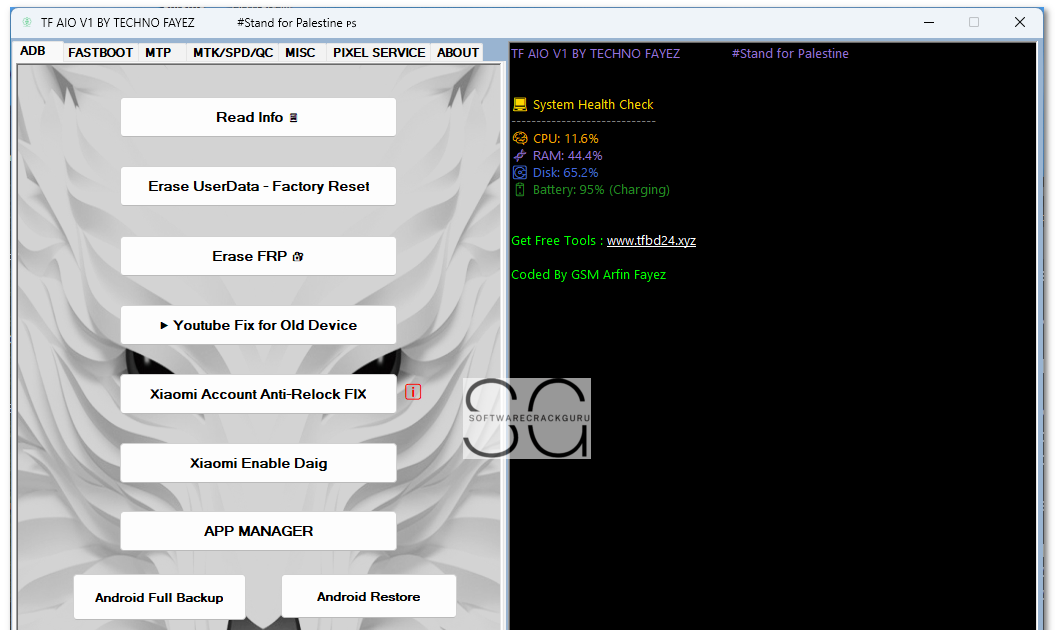Click the red info icon beside Xiaomi Anti-Relock
1055x630 pixels.
pyautogui.click(x=412, y=392)
